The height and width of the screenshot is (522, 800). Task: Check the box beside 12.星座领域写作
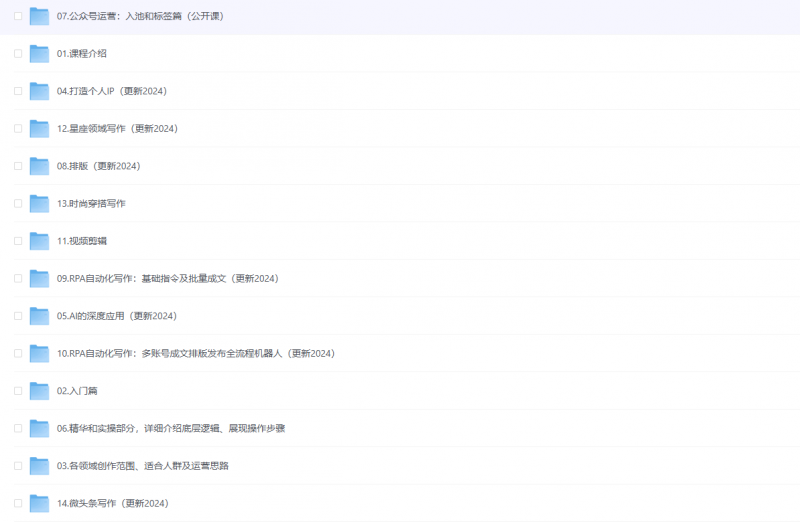18,128
